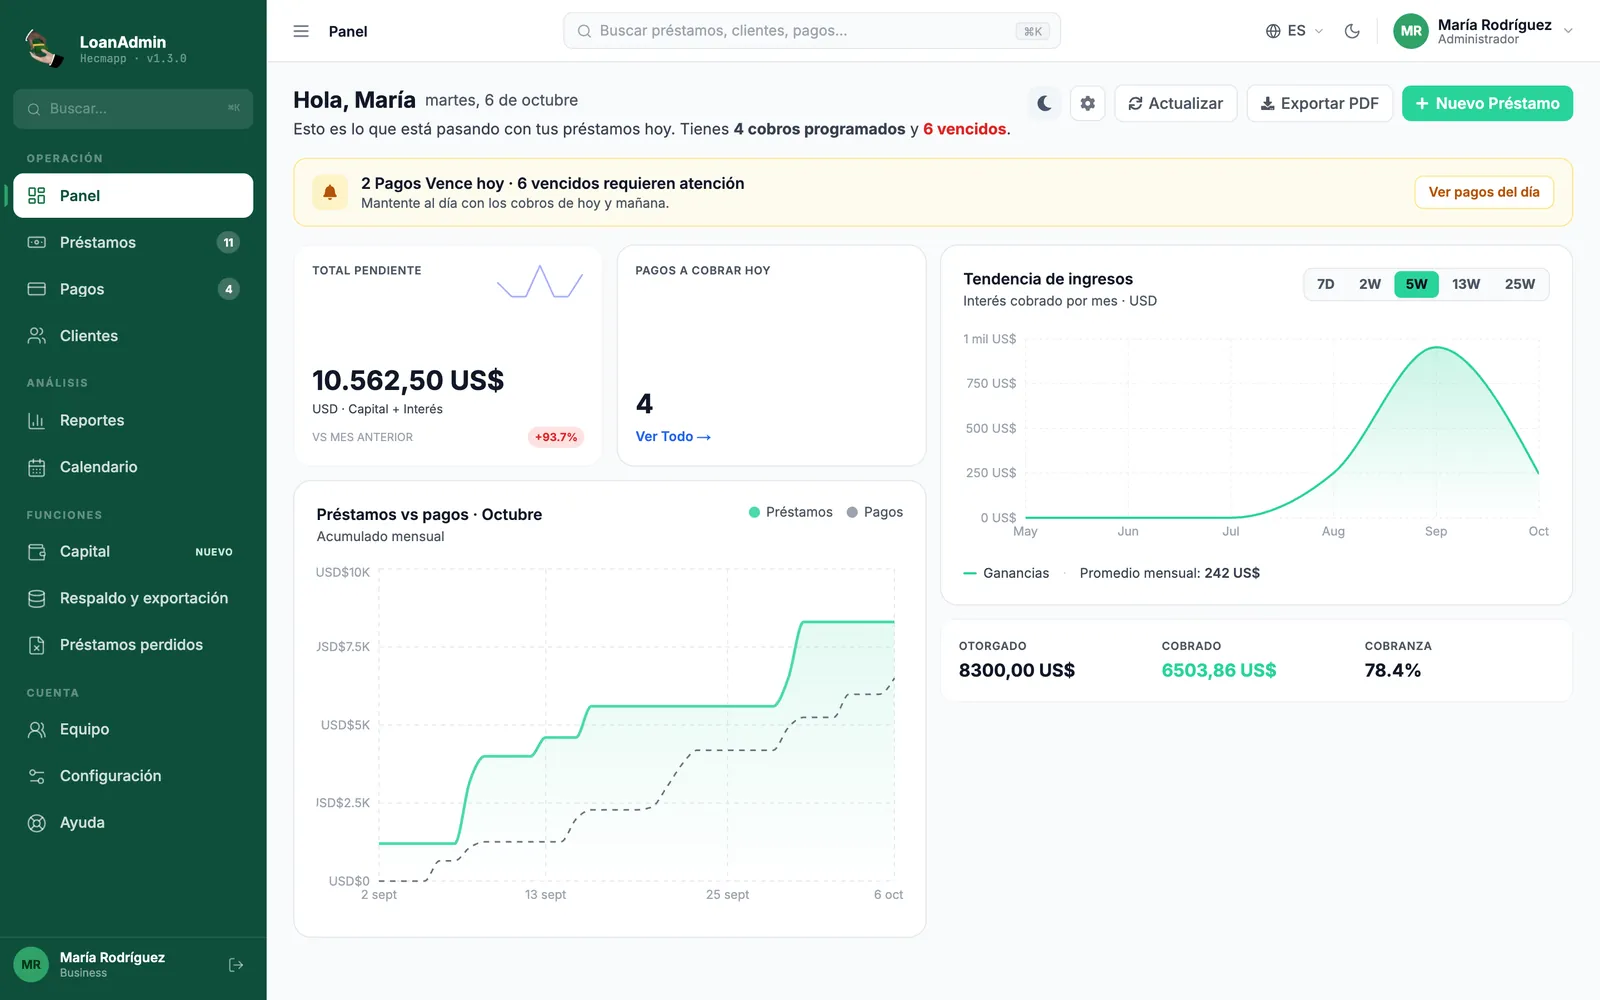This screenshot has height=1000, width=1600.
Task: Open the ES language dropdown
Action: (1294, 31)
